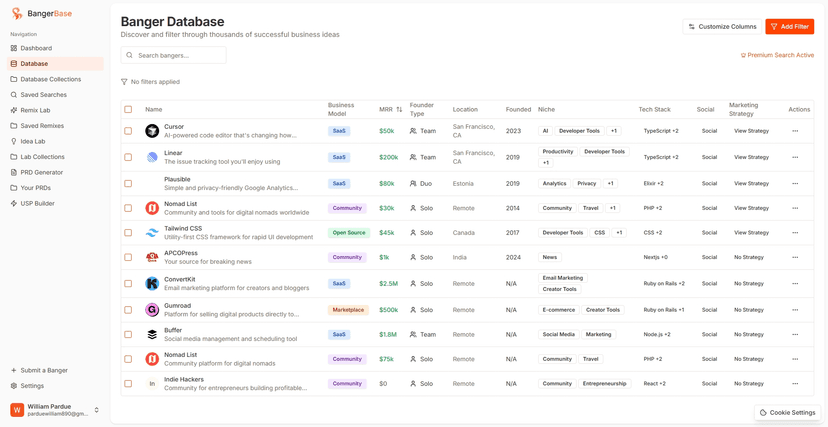This screenshot has width=828, height=427.
Task: Click the BangerBase logo icon
Action: [x=17, y=14]
